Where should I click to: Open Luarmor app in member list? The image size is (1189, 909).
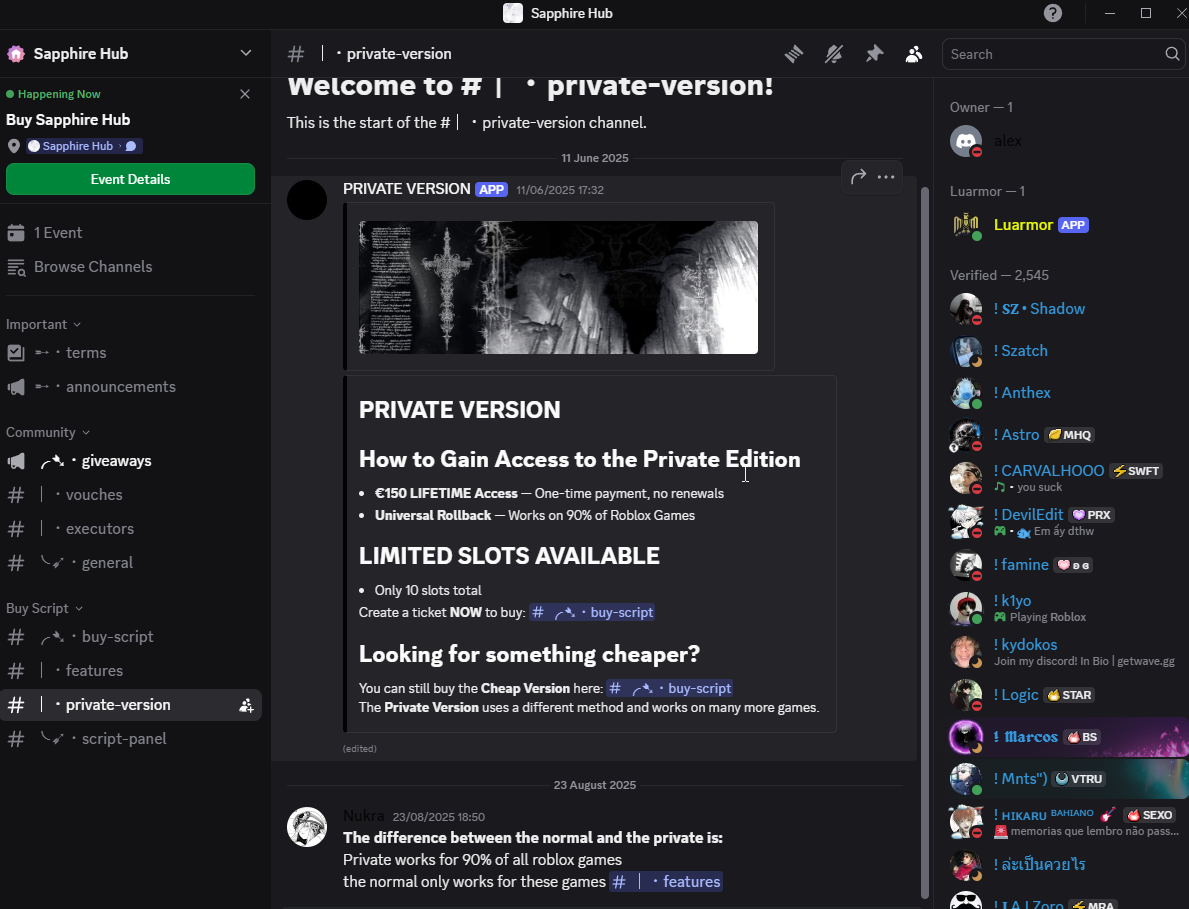1060,225
